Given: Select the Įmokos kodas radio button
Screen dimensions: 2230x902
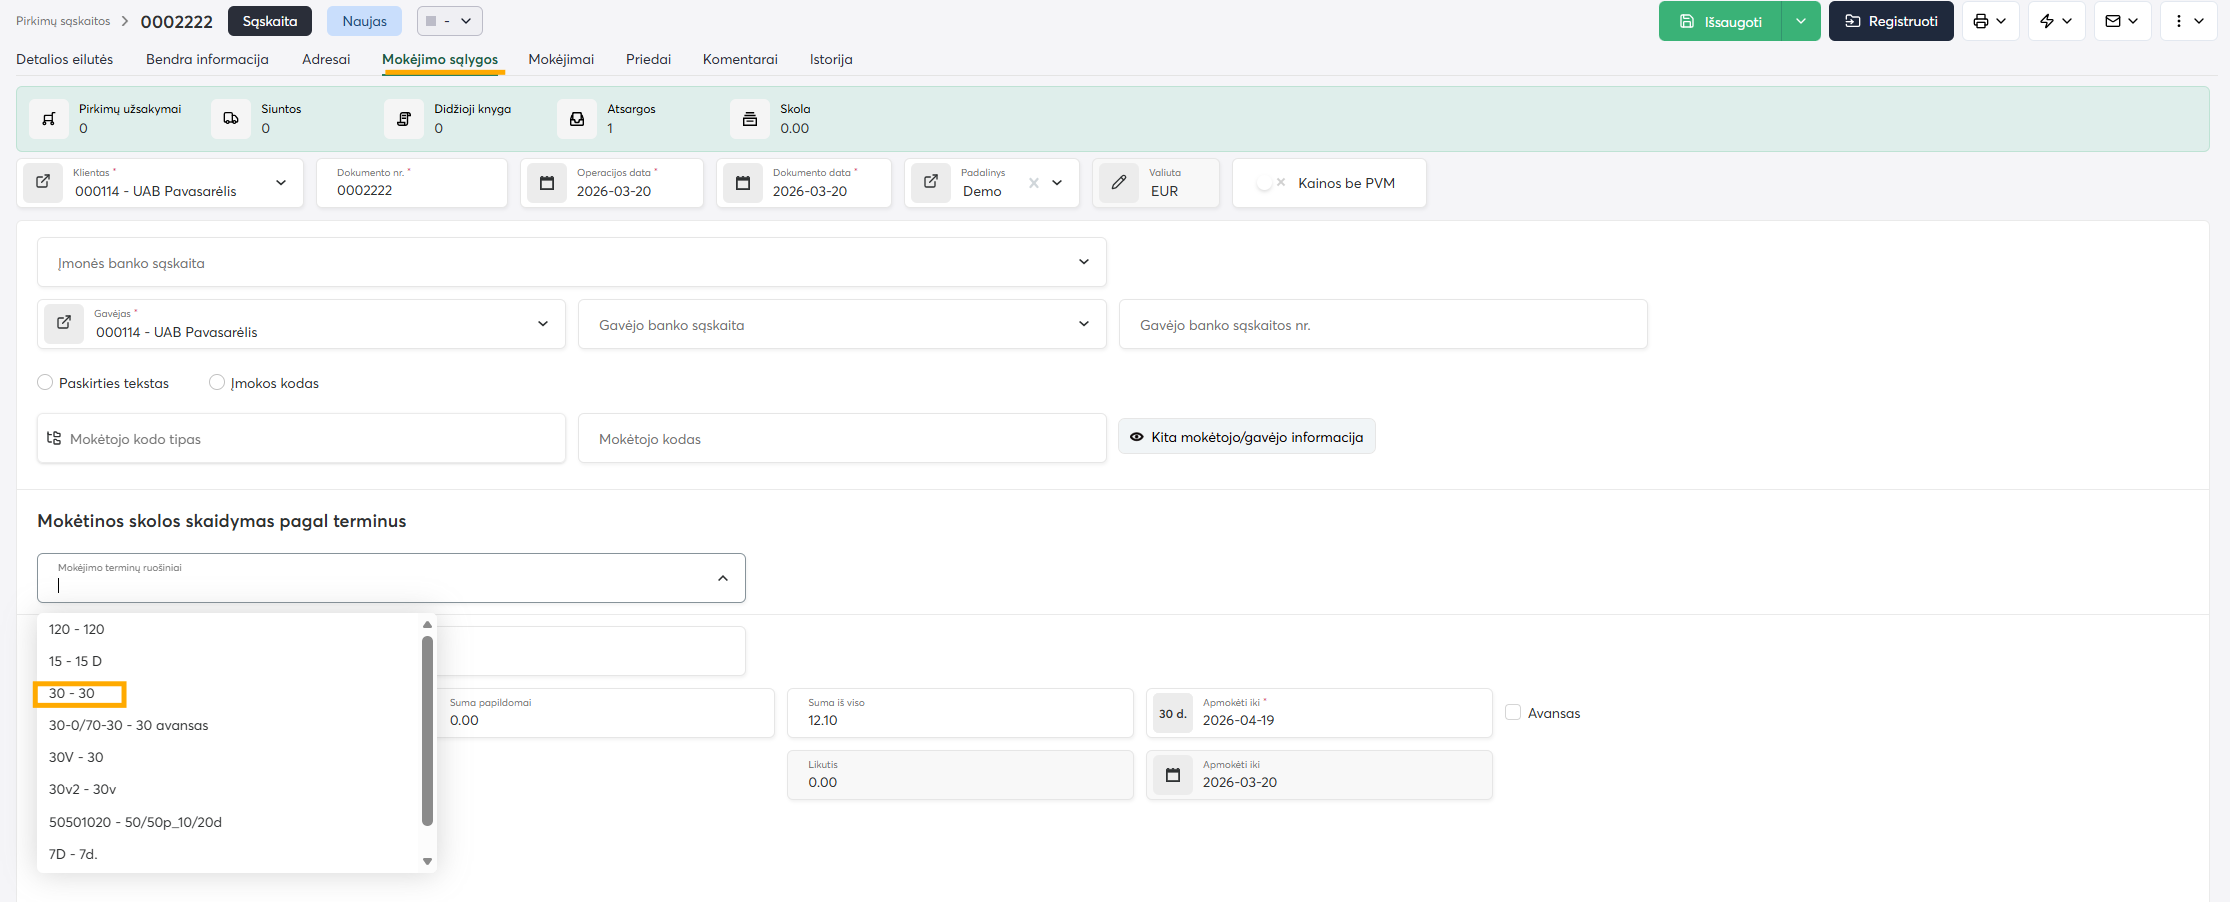Looking at the screenshot, I should coord(217,382).
